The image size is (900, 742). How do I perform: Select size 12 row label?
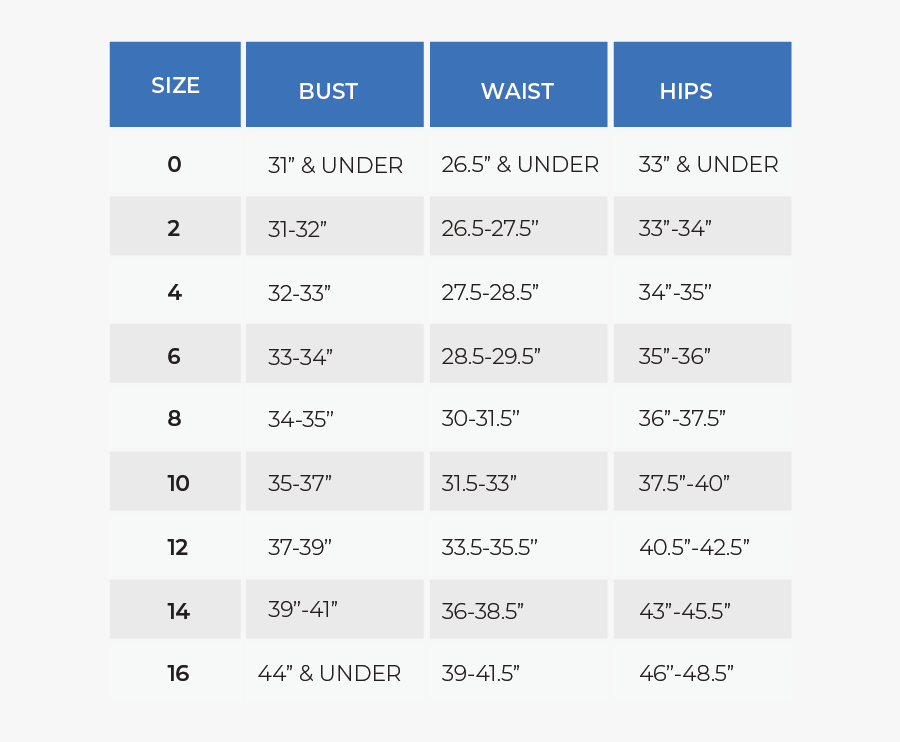tap(178, 547)
